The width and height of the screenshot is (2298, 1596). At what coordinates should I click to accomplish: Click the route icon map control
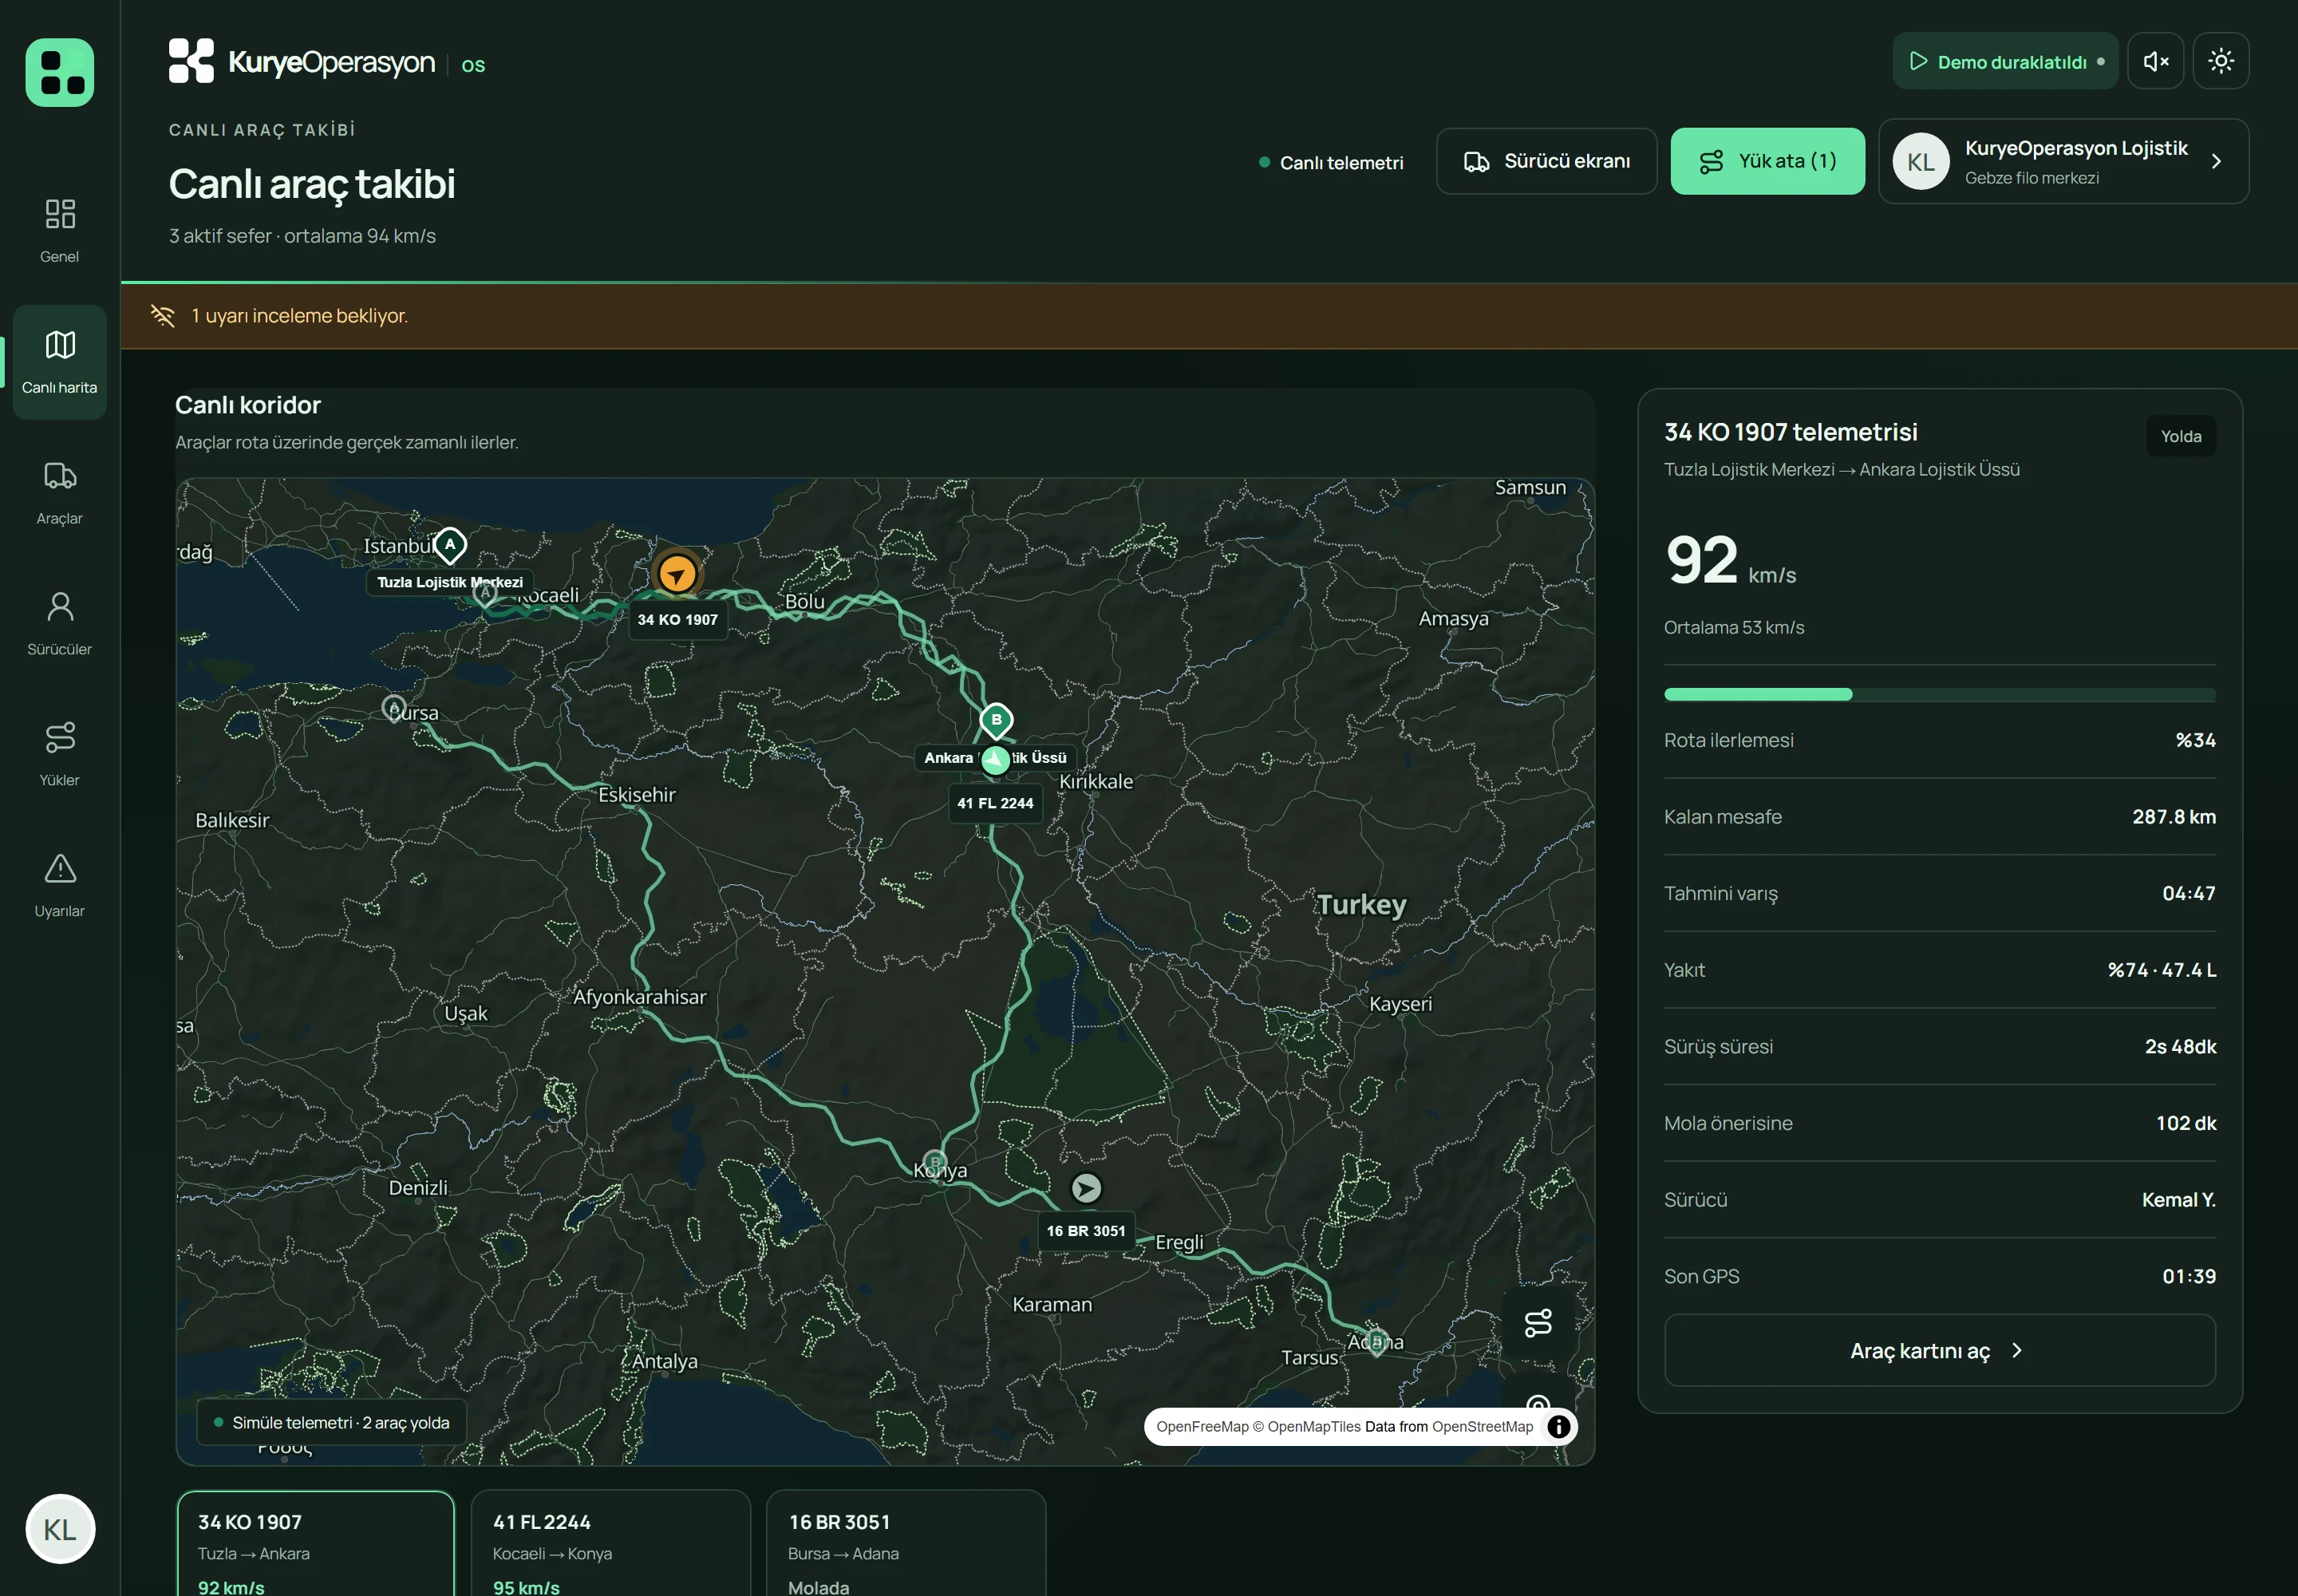(x=1538, y=1323)
